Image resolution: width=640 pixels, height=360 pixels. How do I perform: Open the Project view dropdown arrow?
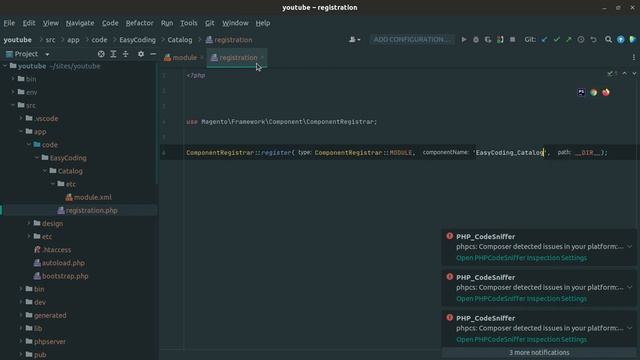pyautogui.click(x=47, y=54)
